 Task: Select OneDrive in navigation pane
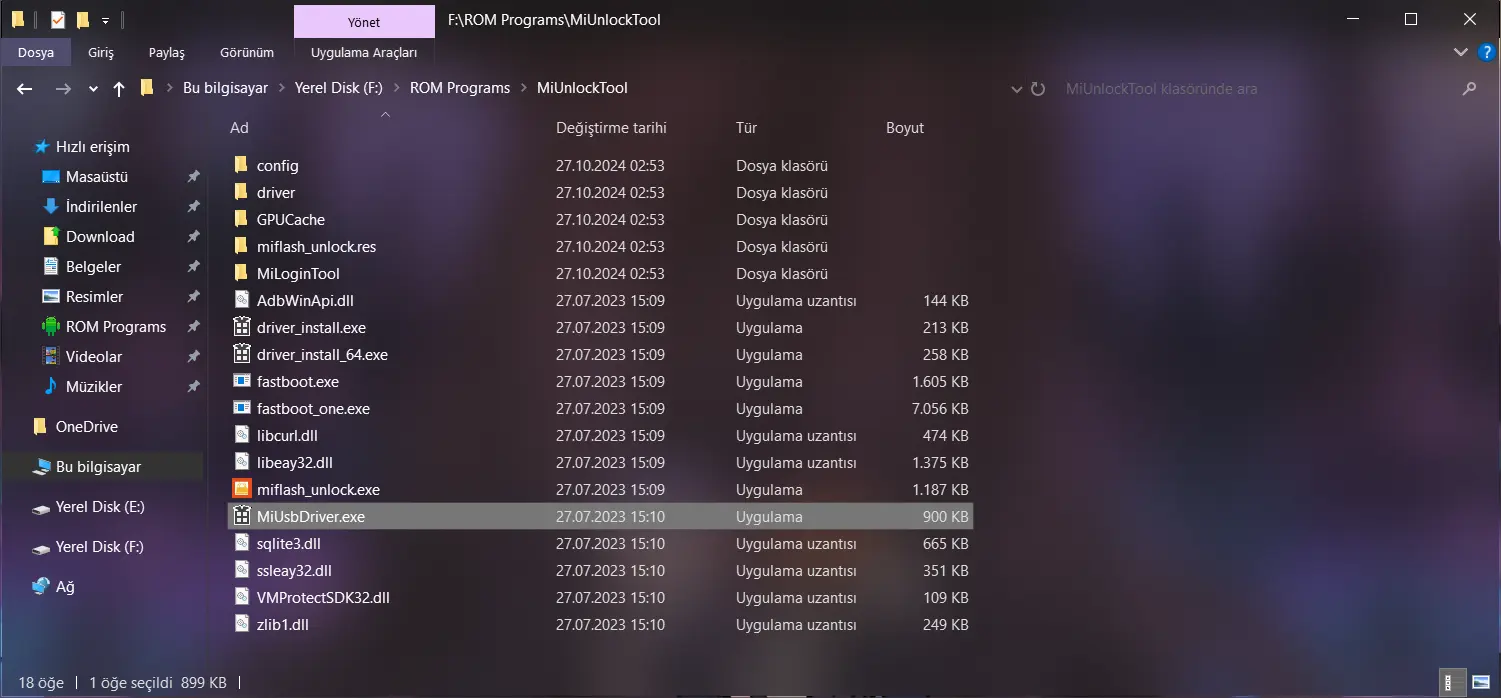point(86,426)
